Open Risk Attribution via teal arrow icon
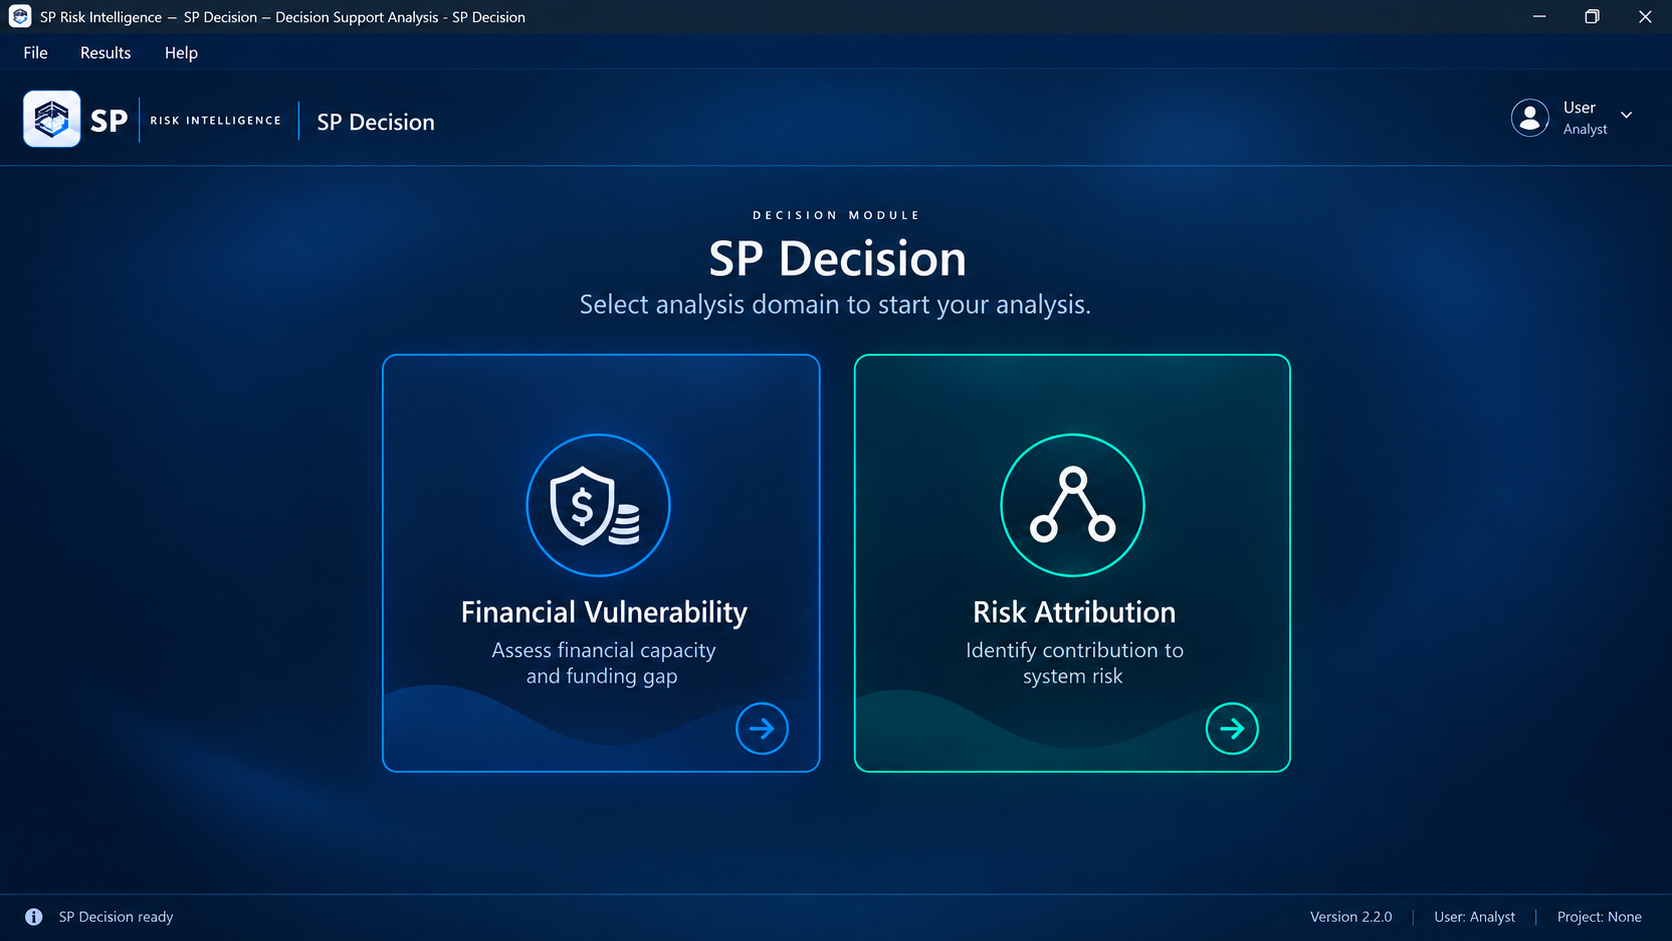 [x=1232, y=728]
